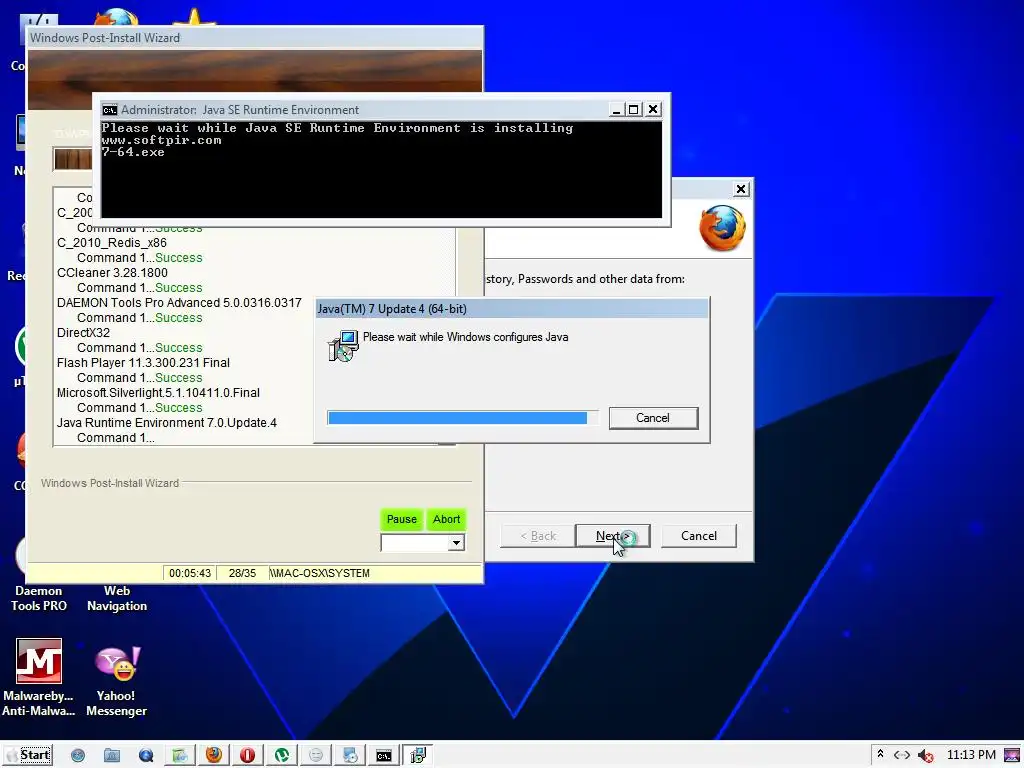Click the 28/35 progress count in status bar

(242, 573)
